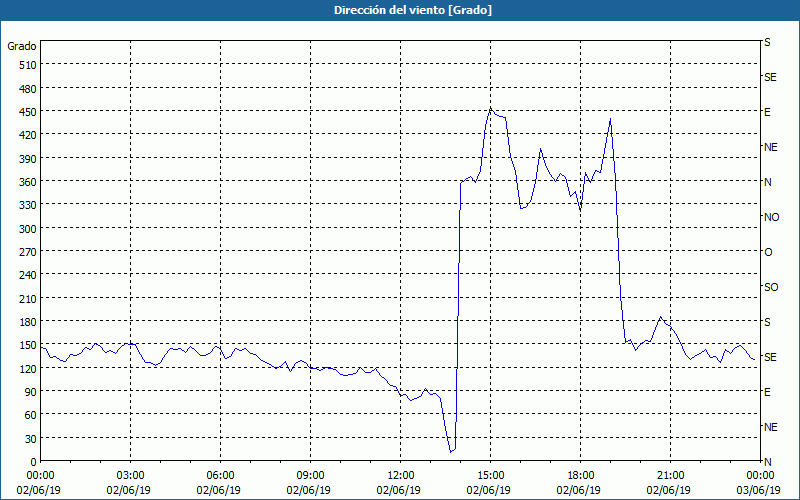This screenshot has height=500, width=800.
Task: Click the 60 y-axis tick label
Action: point(31,415)
